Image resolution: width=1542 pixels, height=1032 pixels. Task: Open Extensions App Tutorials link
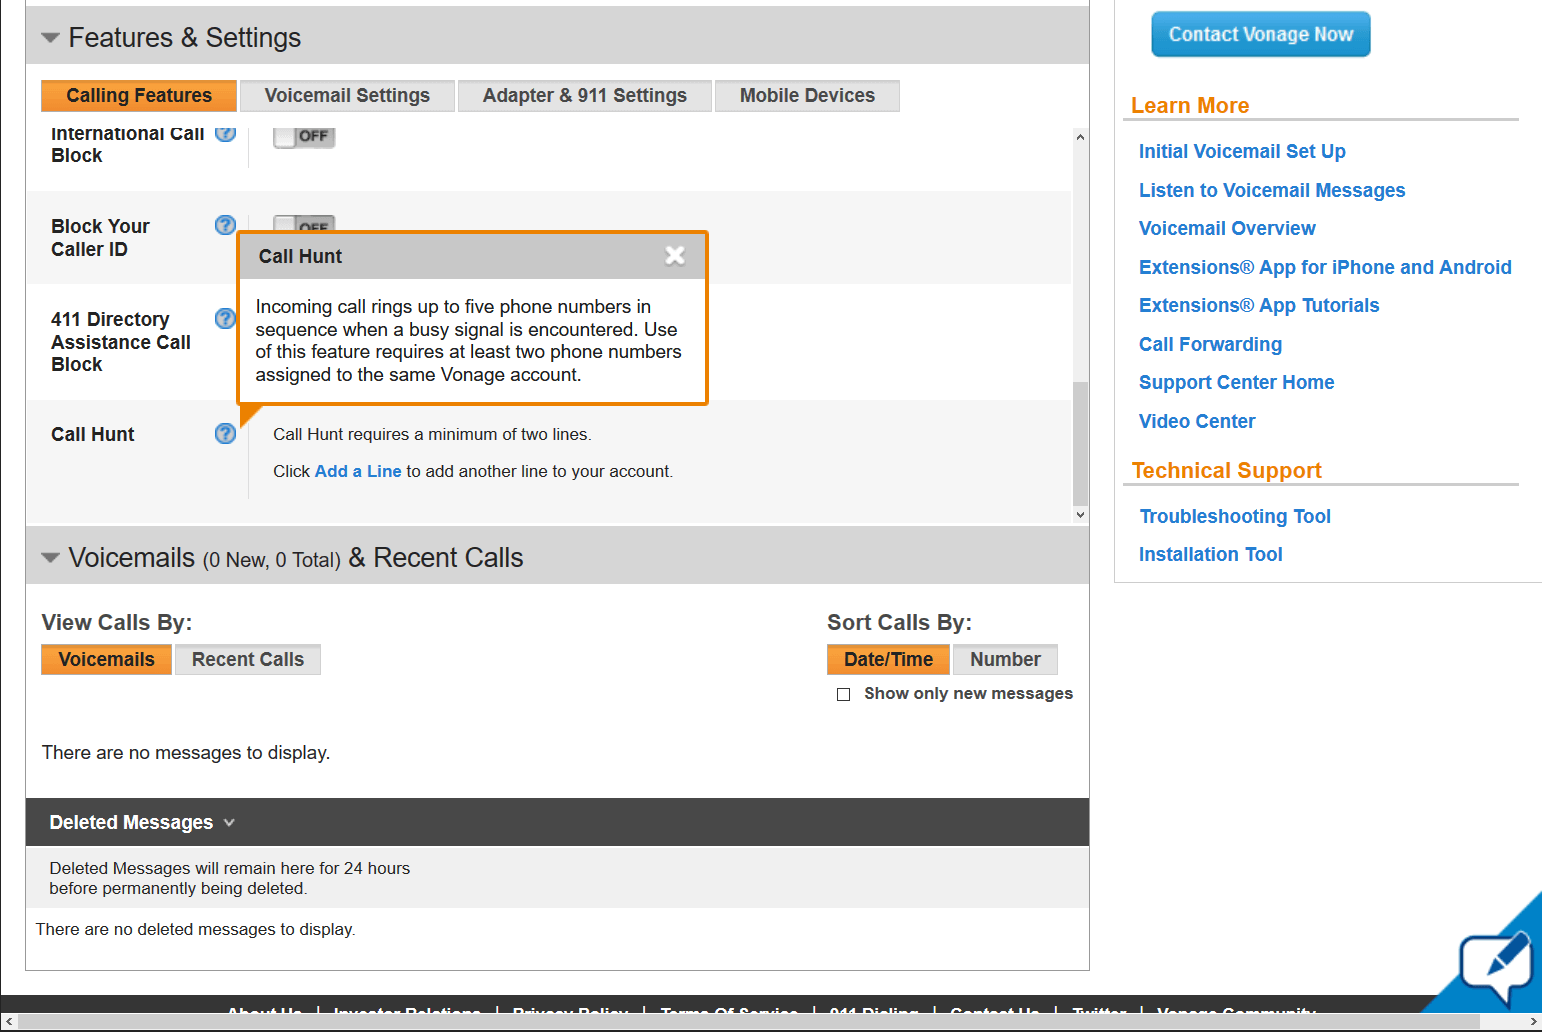point(1259,305)
